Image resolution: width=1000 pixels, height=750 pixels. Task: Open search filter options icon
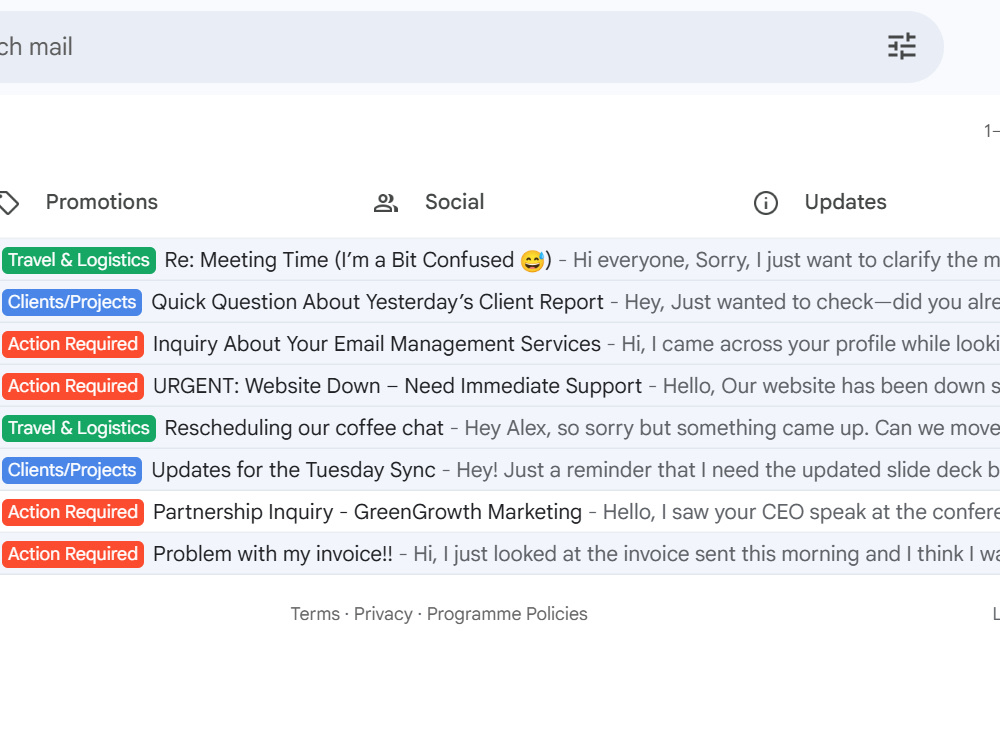click(x=902, y=47)
